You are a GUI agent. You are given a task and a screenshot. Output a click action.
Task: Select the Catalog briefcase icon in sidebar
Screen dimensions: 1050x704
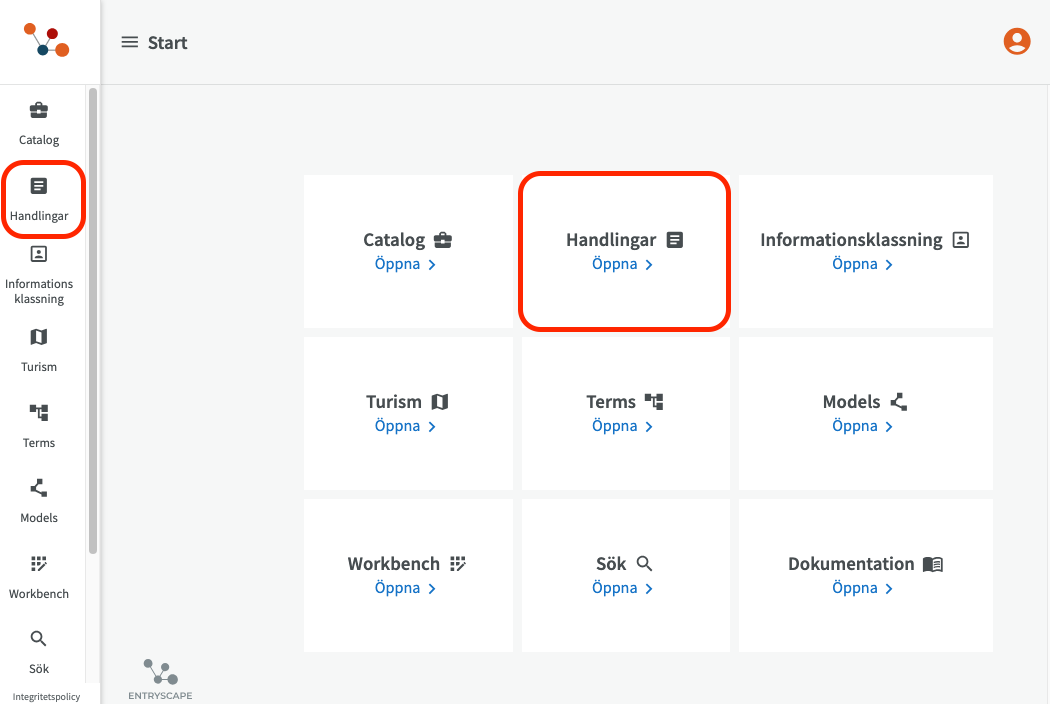pos(39,110)
